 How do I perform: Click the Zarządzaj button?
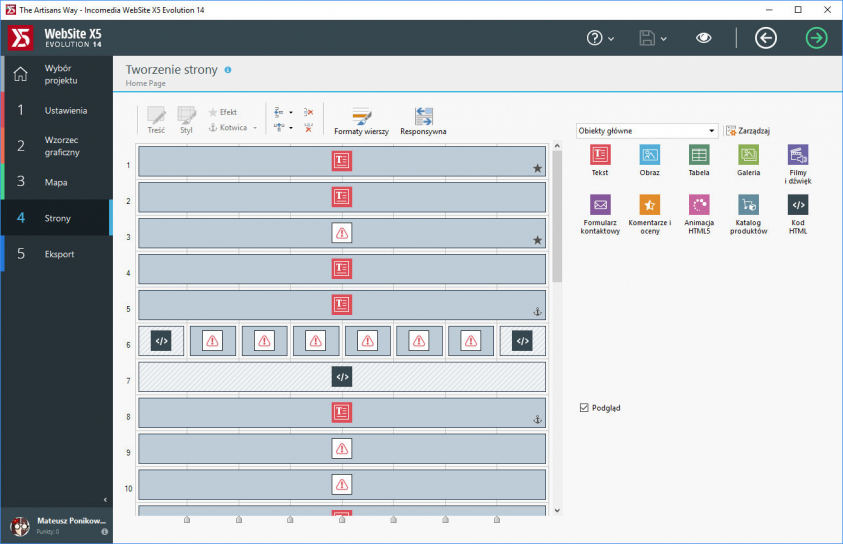(x=748, y=131)
